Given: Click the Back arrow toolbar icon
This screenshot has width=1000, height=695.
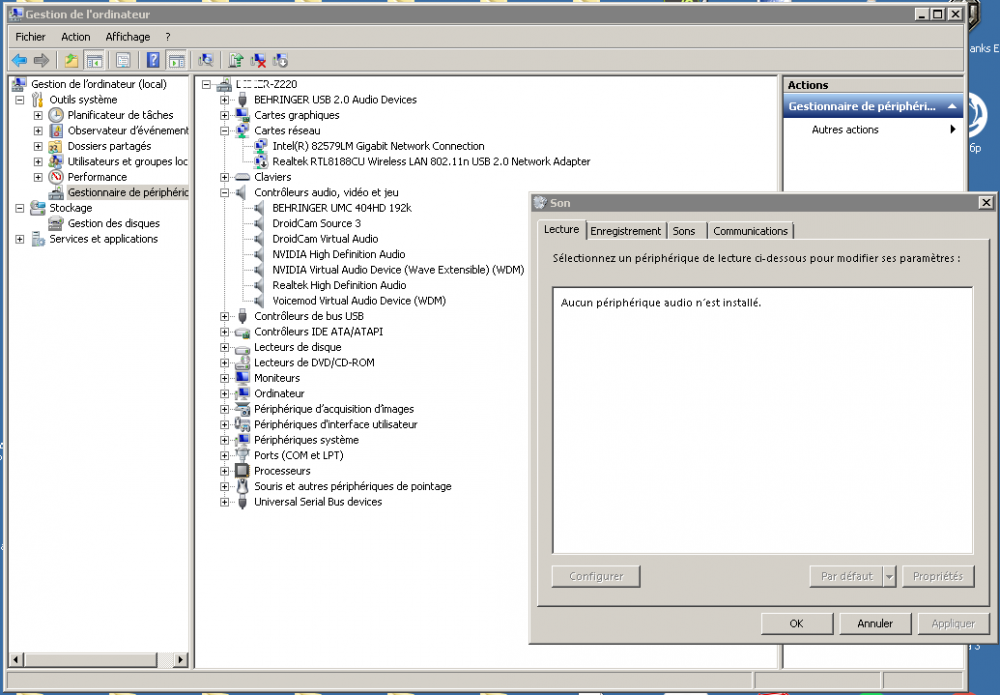Looking at the screenshot, I should 19,60.
